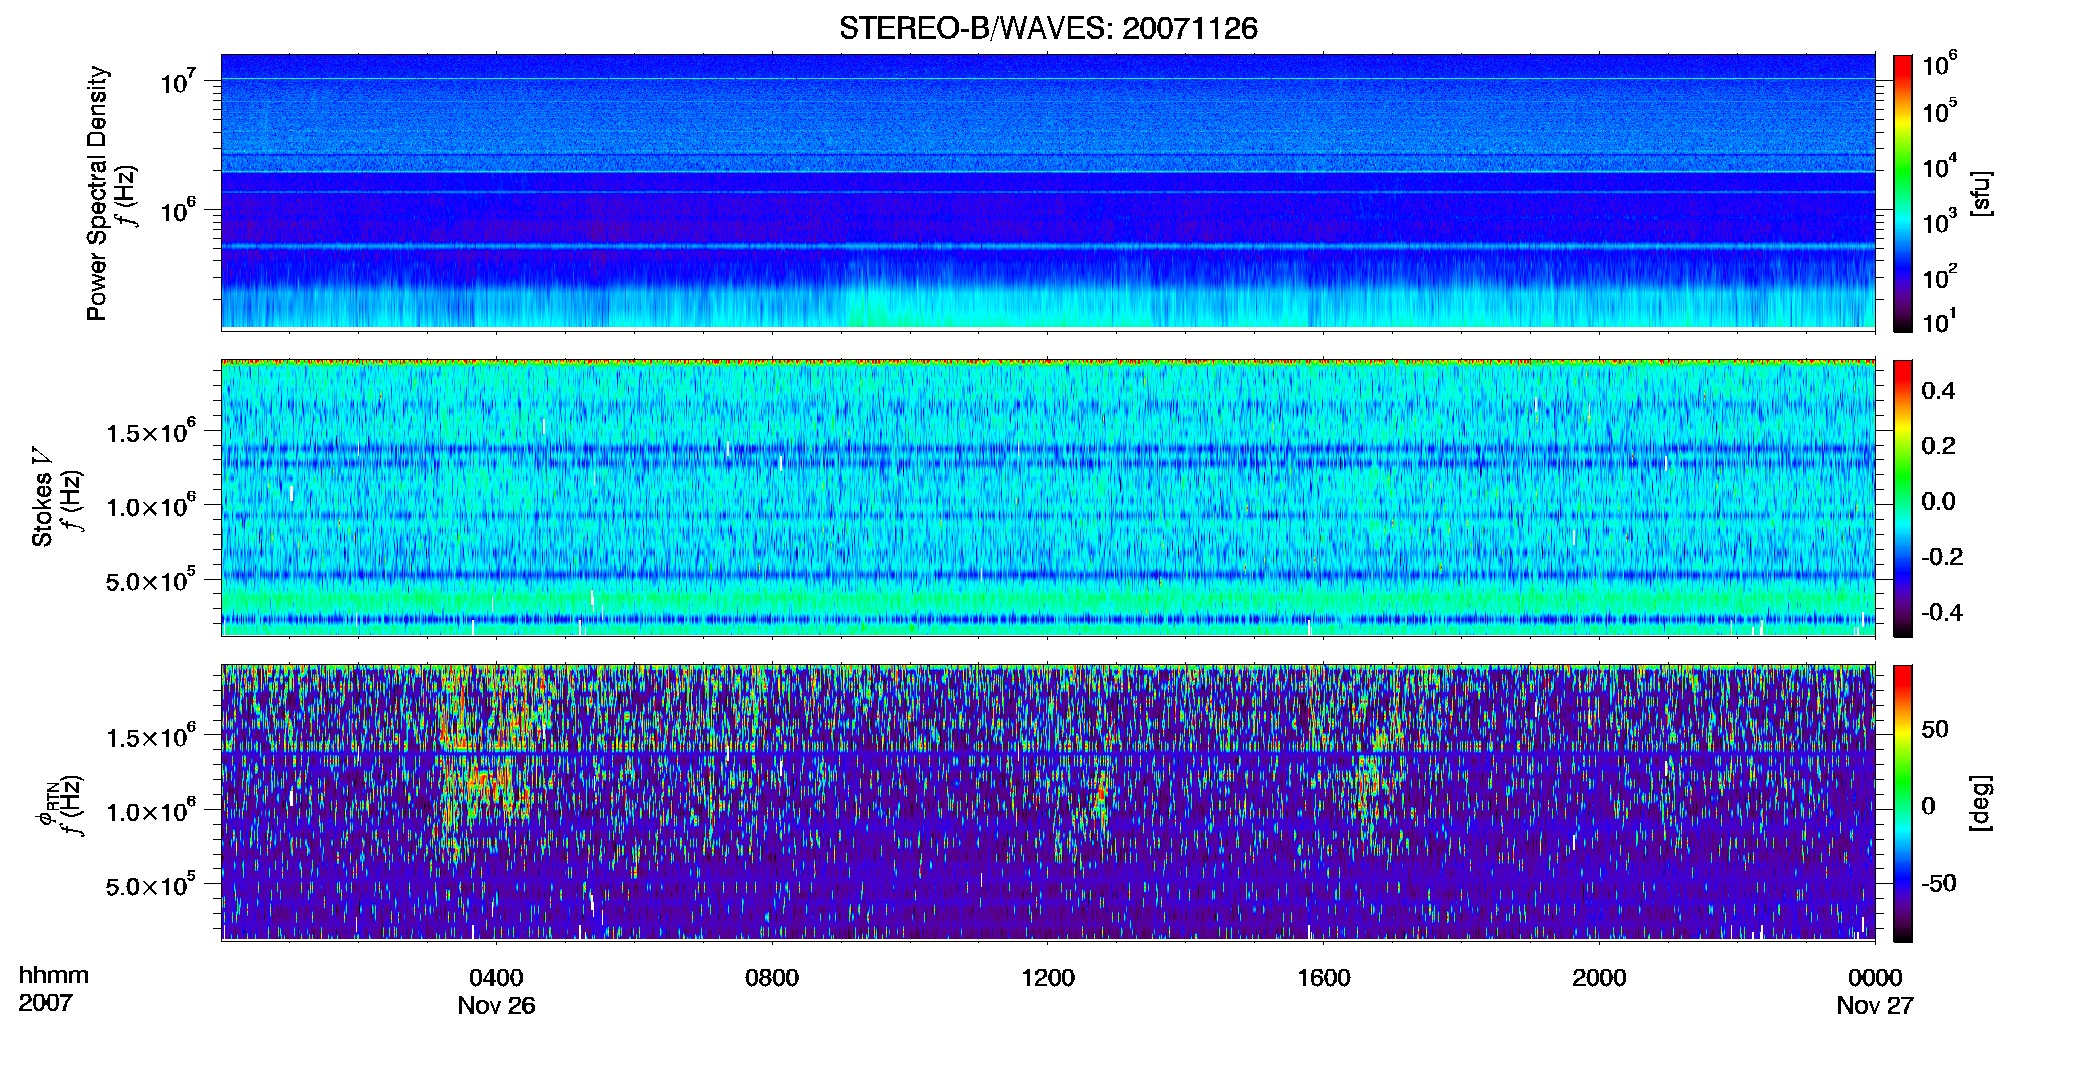Click the 10^3 value on sfu colorbar
Screen dimensions: 2096x1080
[1940, 222]
